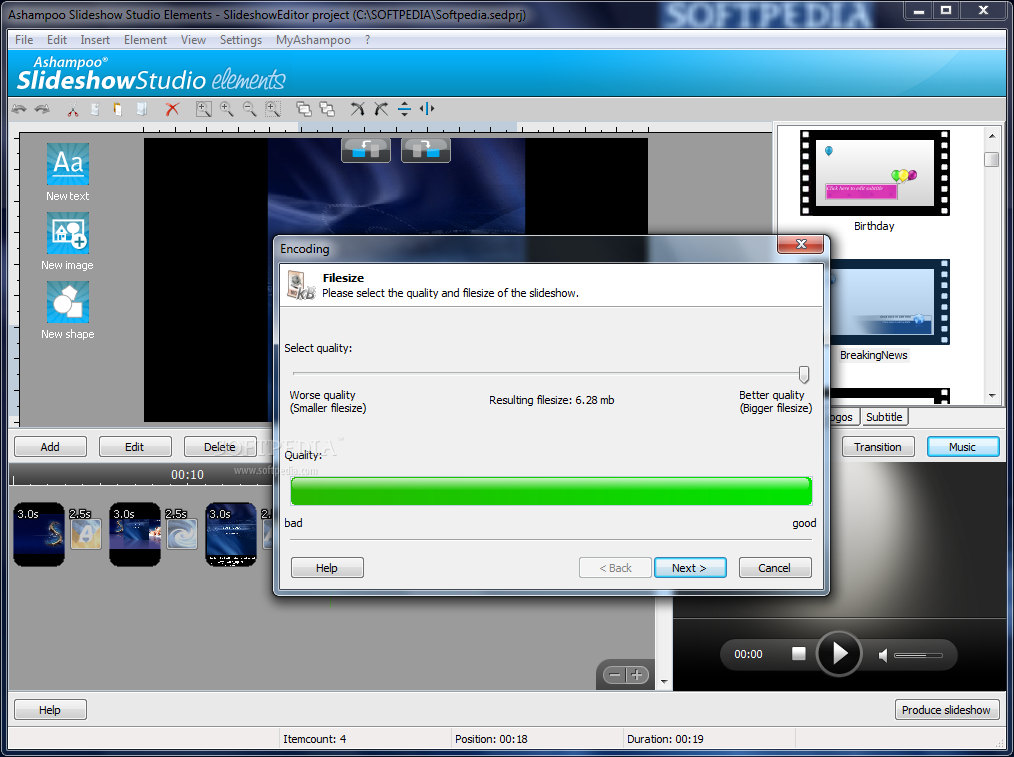Click the blank page toolbar icon
The image size is (1014, 757).
tap(142, 109)
